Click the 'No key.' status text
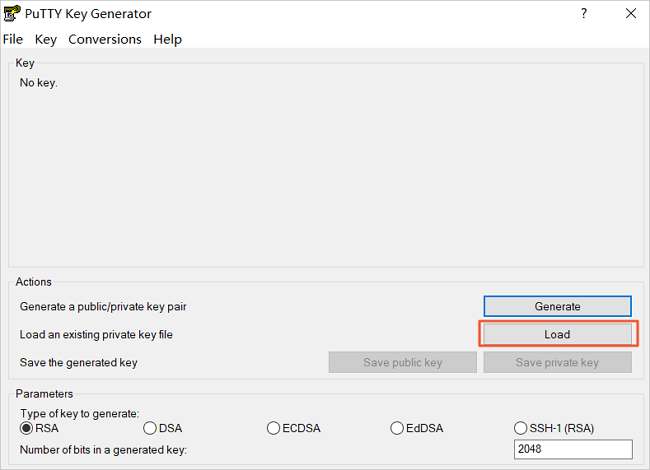Viewport: 650px width, 470px height. coord(39,83)
